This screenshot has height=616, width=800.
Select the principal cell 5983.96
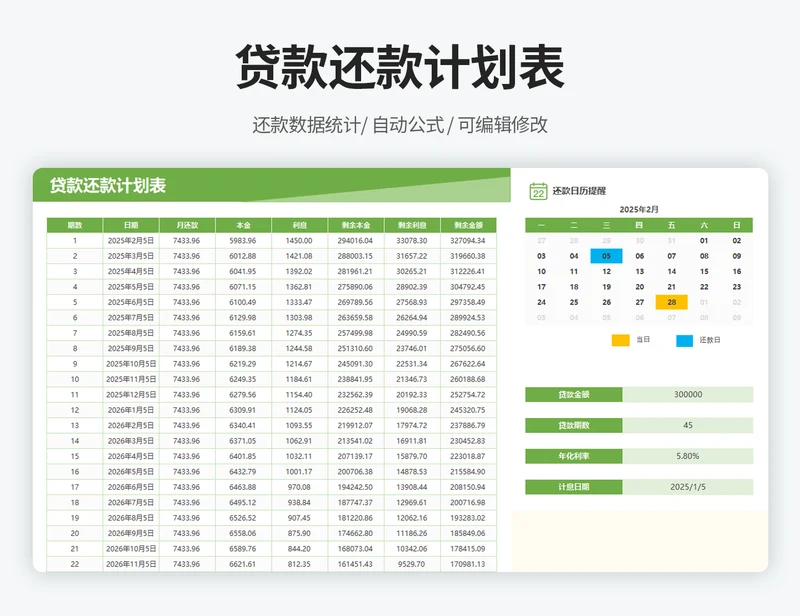[243, 241]
